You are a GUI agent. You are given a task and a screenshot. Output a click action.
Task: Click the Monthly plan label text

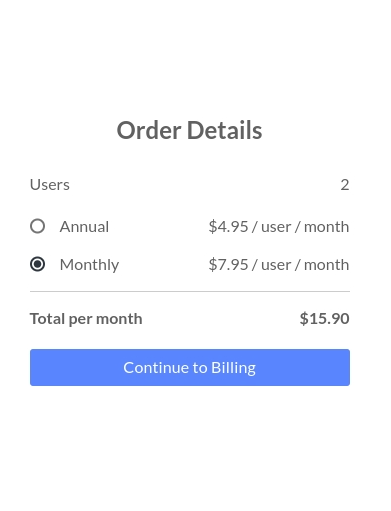[89, 265]
